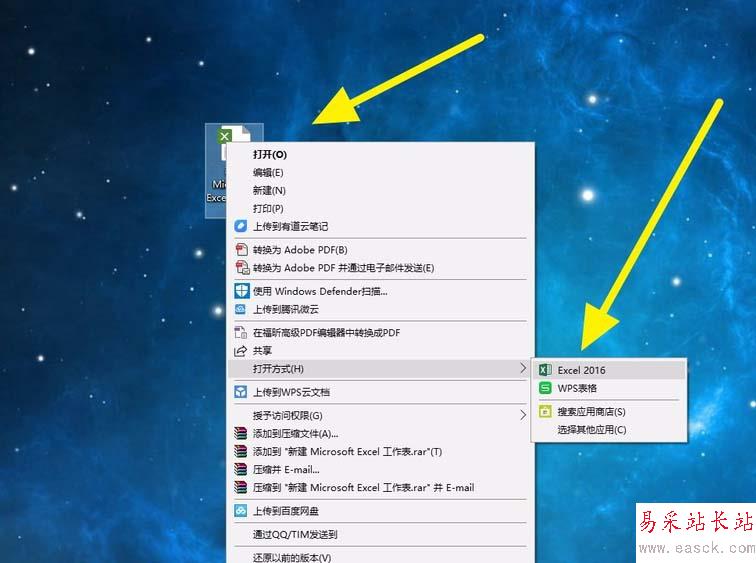The image size is (756, 563).
Task: Open 授予访问权限(G) entry
Action: (x=380, y=415)
